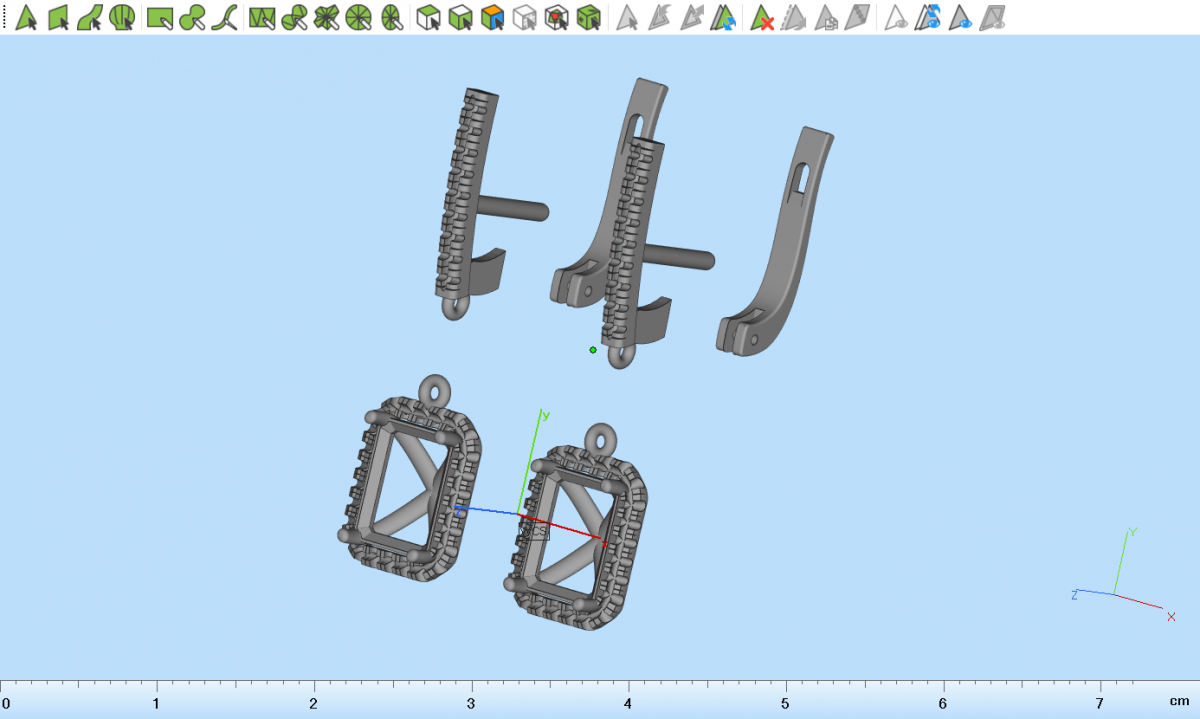1200x719 pixels.
Task: Click the green triangle with red X
Action: 763,17
